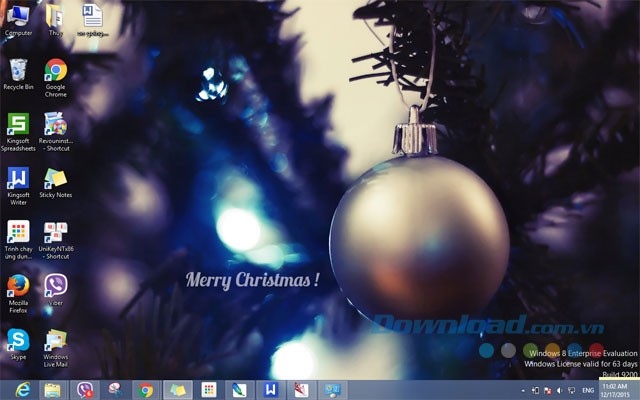
Task: Switch to Chrome in the taskbar
Action: (x=146, y=390)
